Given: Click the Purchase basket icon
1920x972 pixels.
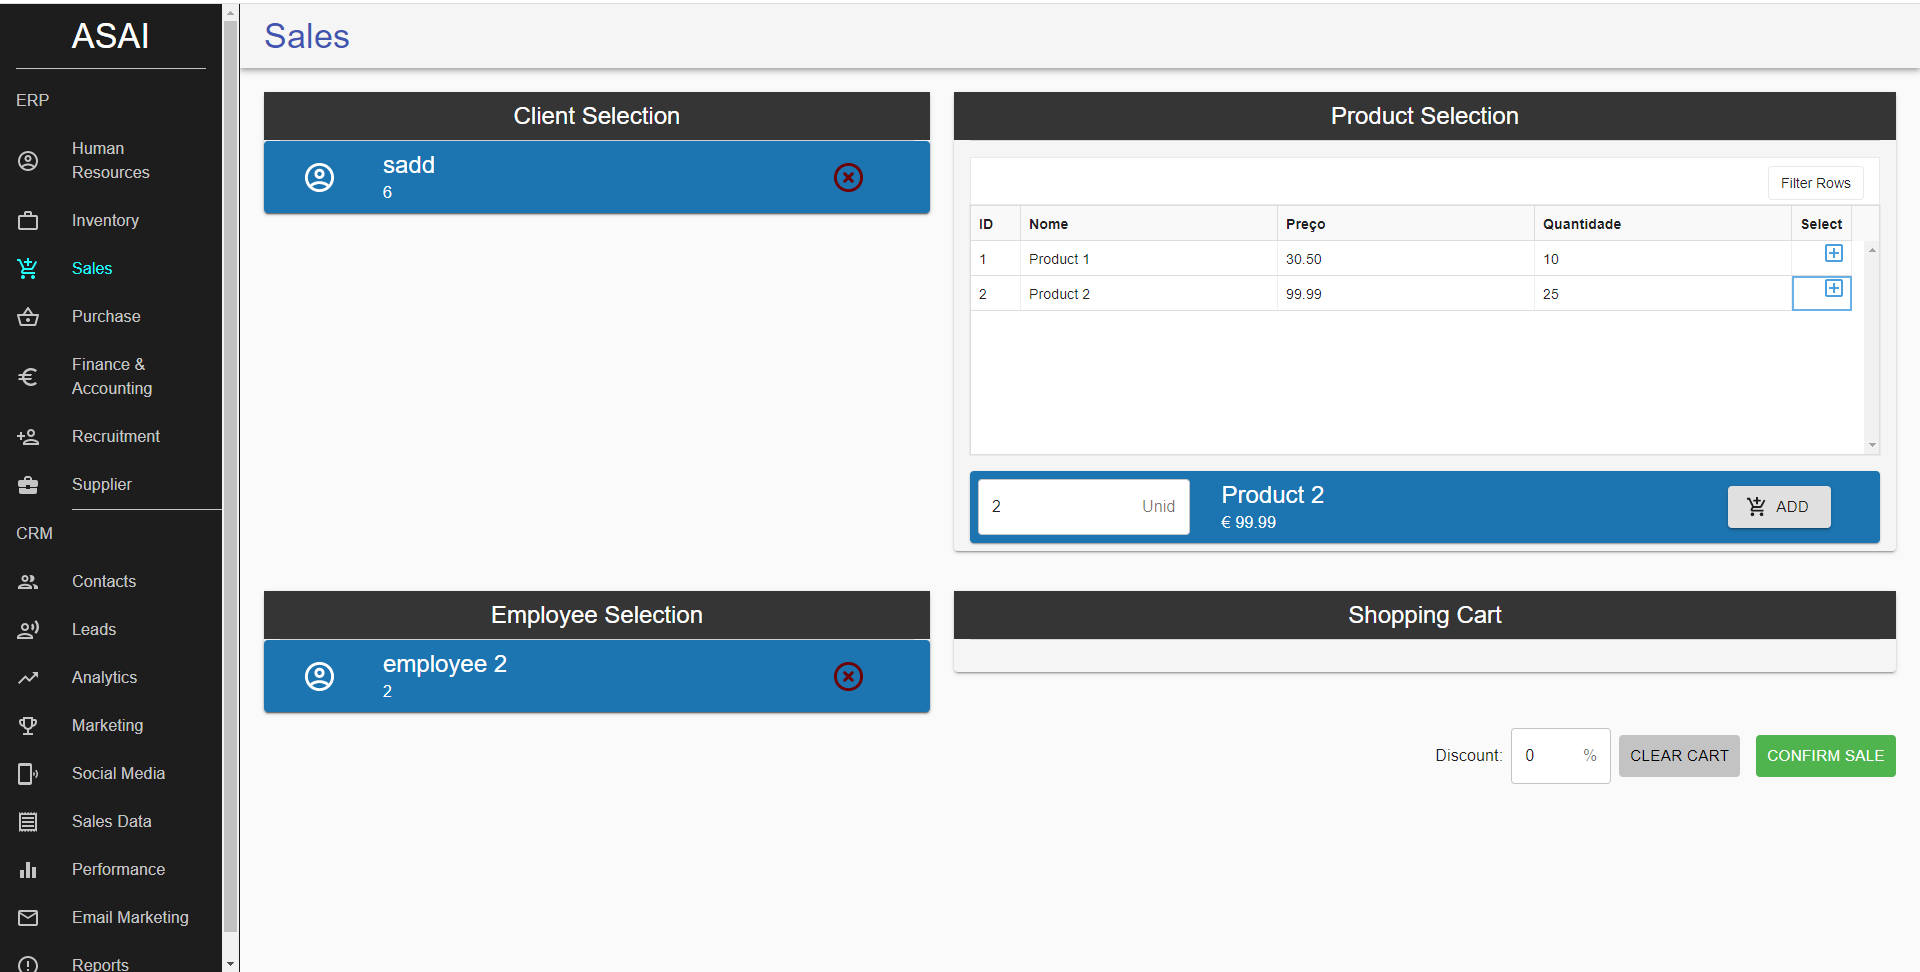Looking at the screenshot, I should coord(28,317).
